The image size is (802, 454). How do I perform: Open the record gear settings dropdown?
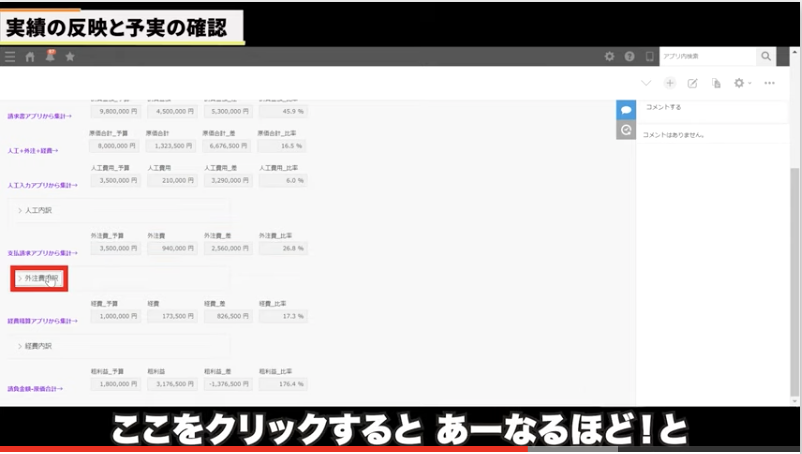pos(742,83)
